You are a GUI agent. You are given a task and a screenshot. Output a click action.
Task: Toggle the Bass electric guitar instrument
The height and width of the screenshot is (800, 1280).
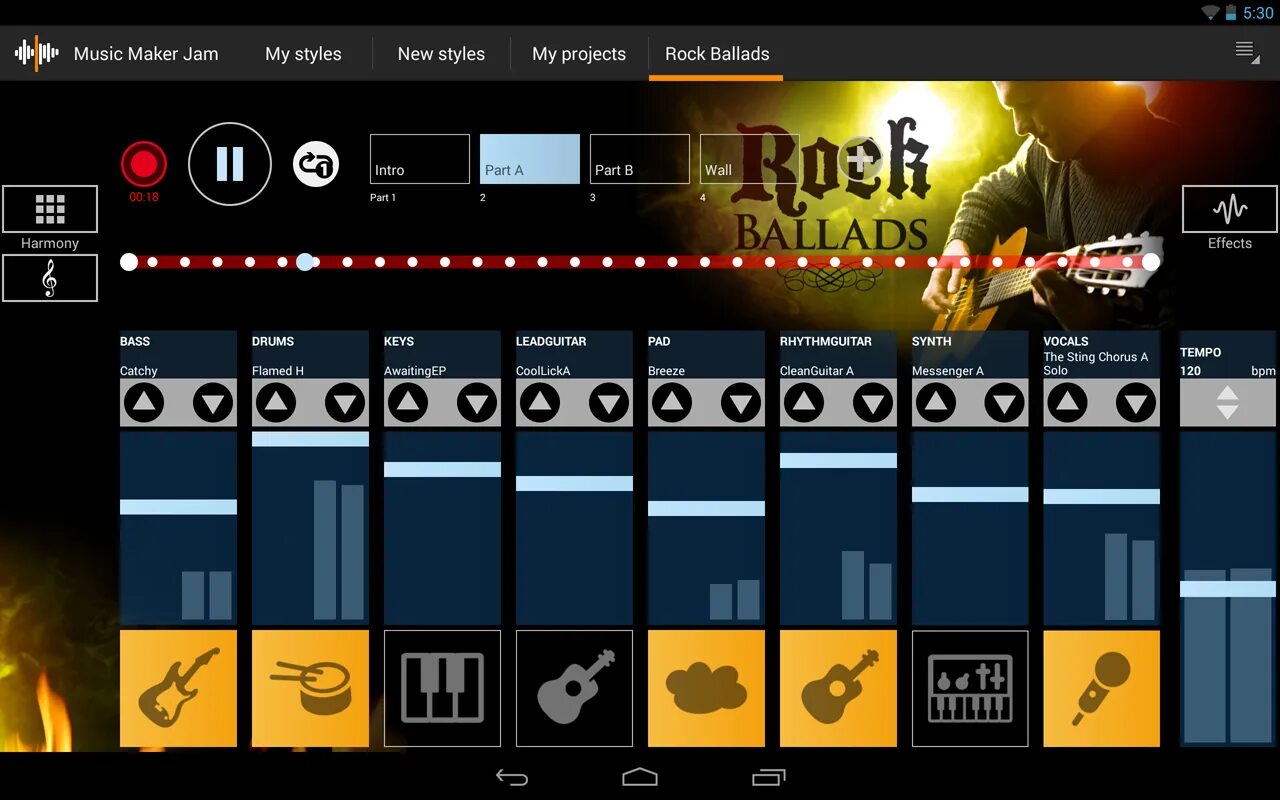178,688
